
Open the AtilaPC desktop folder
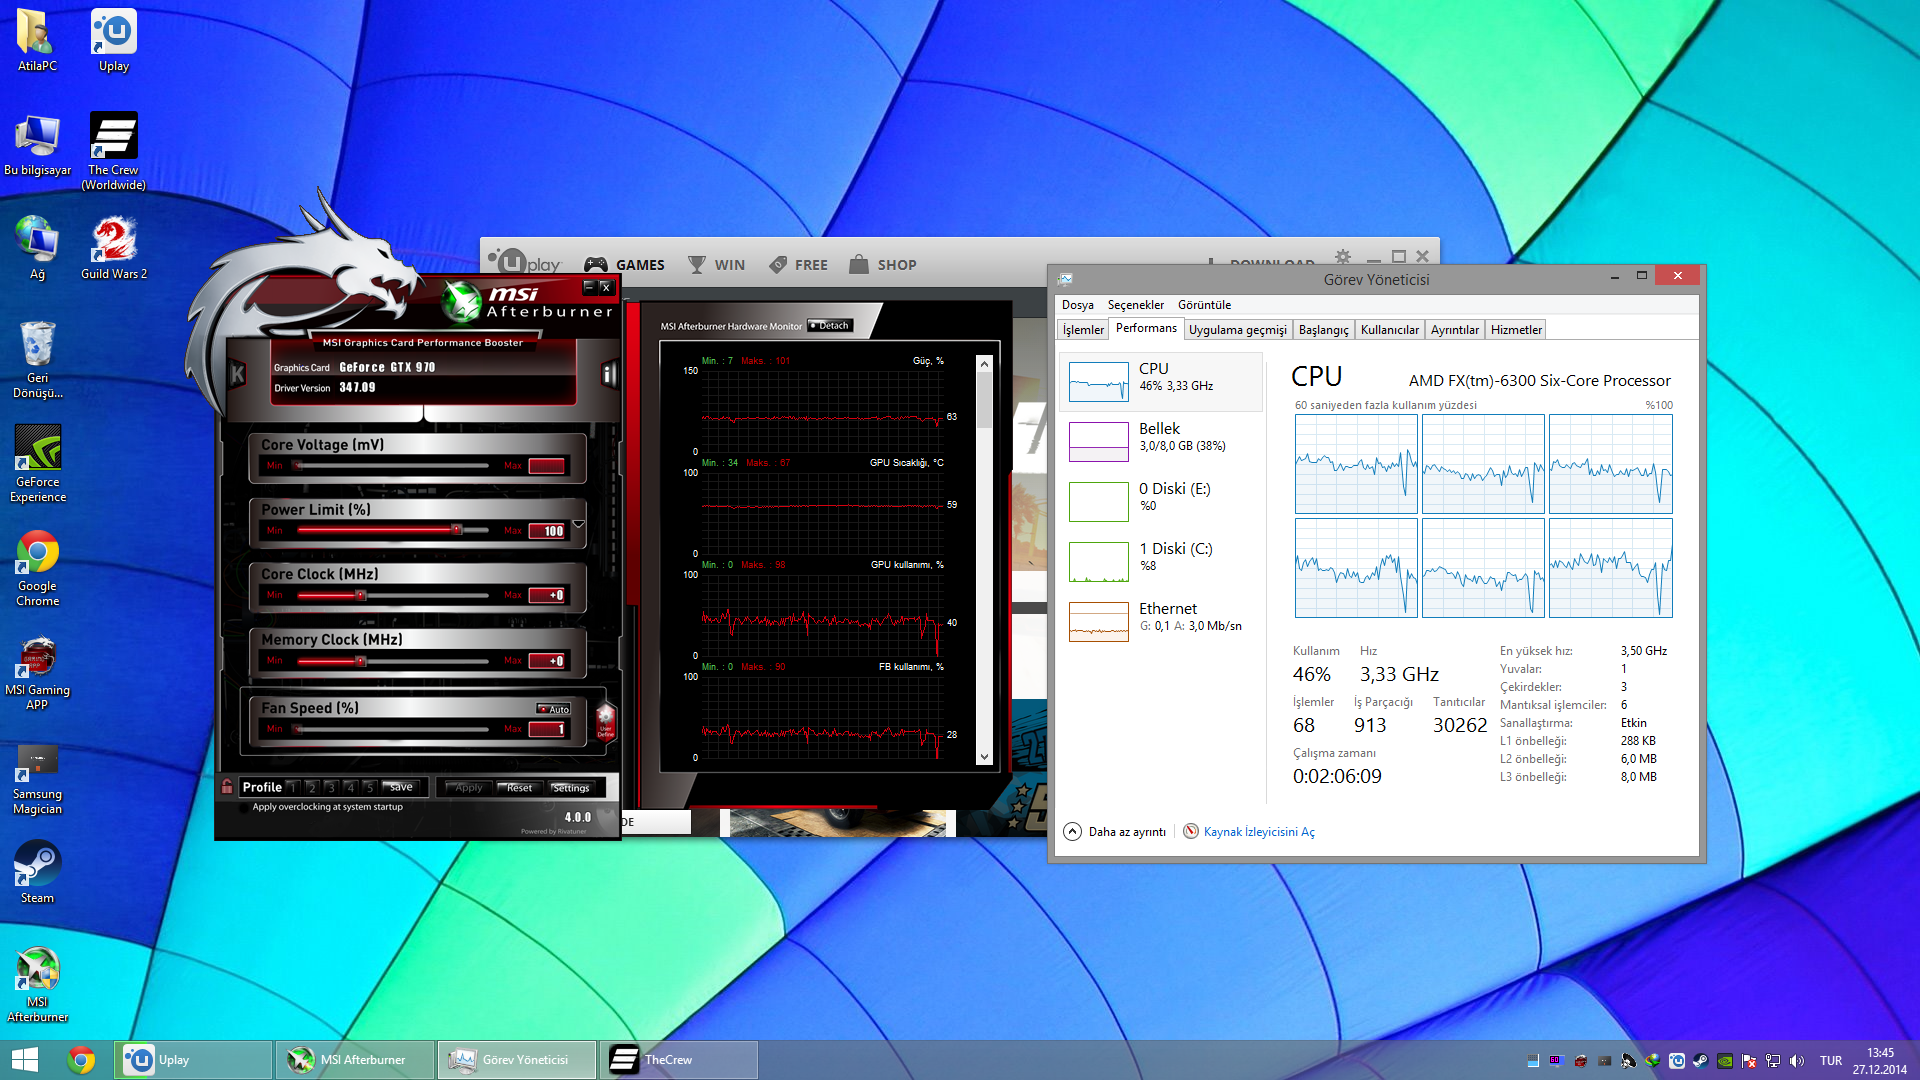point(37,40)
